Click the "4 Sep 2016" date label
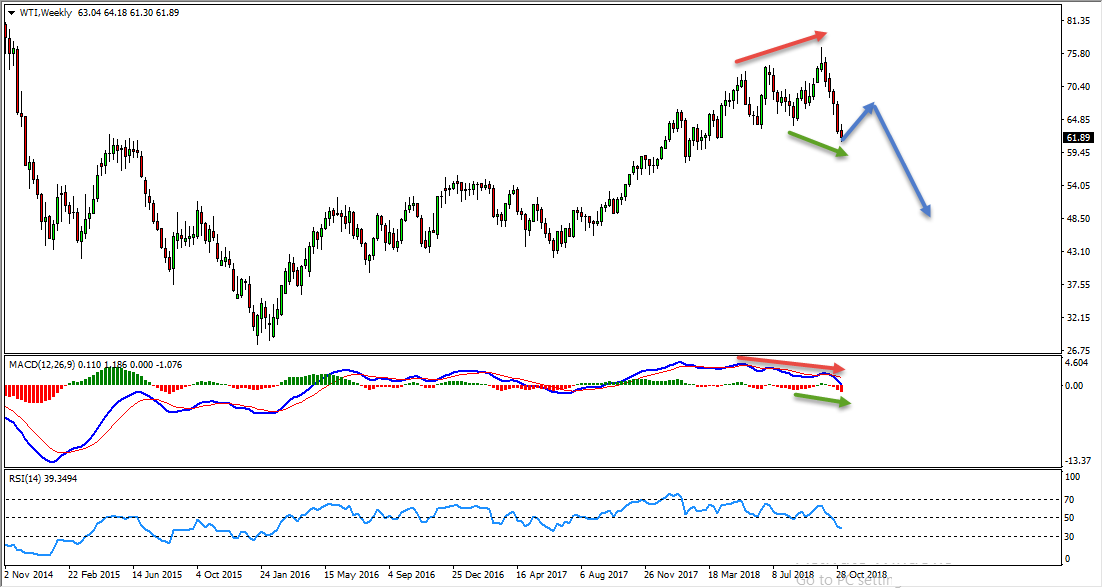1103x588 pixels. (x=412, y=575)
